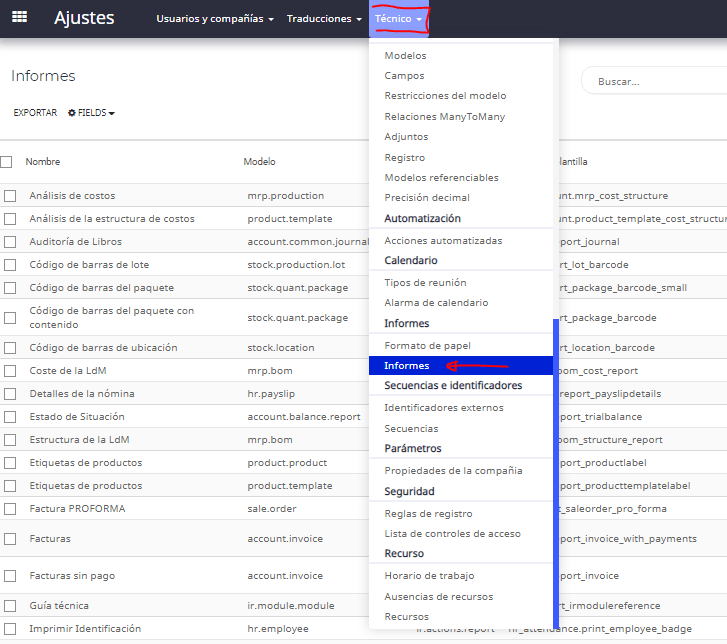Open Lista de controles de acceso entry

pyautogui.click(x=453, y=534)
